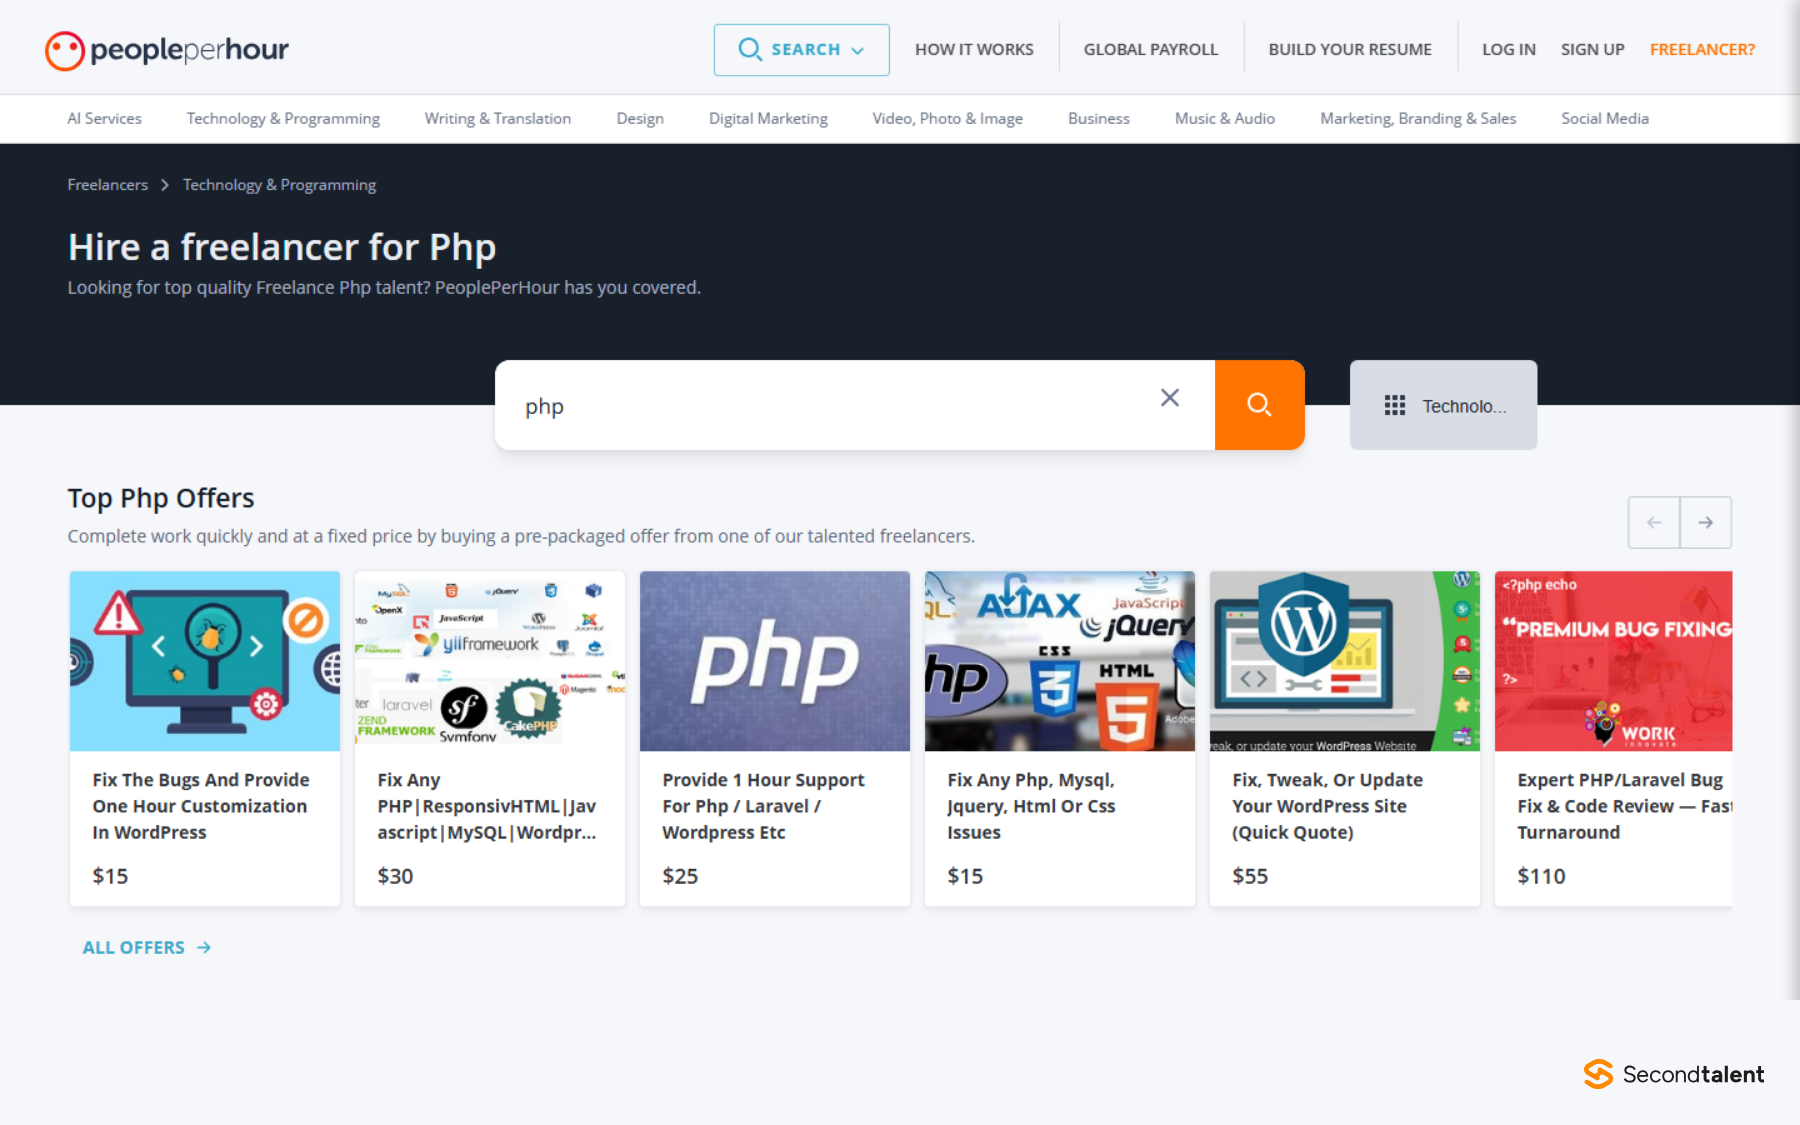Open How It Works page

tap(974, 50)
